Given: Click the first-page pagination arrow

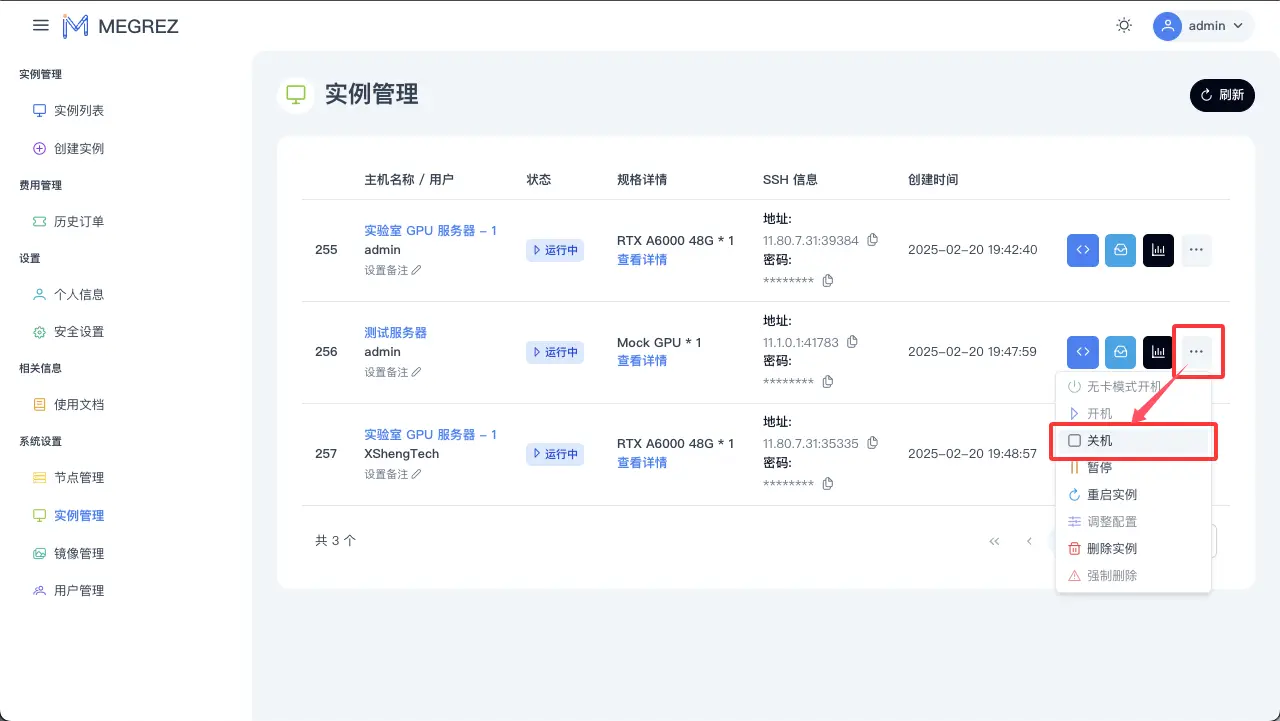Looking at the screenshot, I should coord(994,540).
